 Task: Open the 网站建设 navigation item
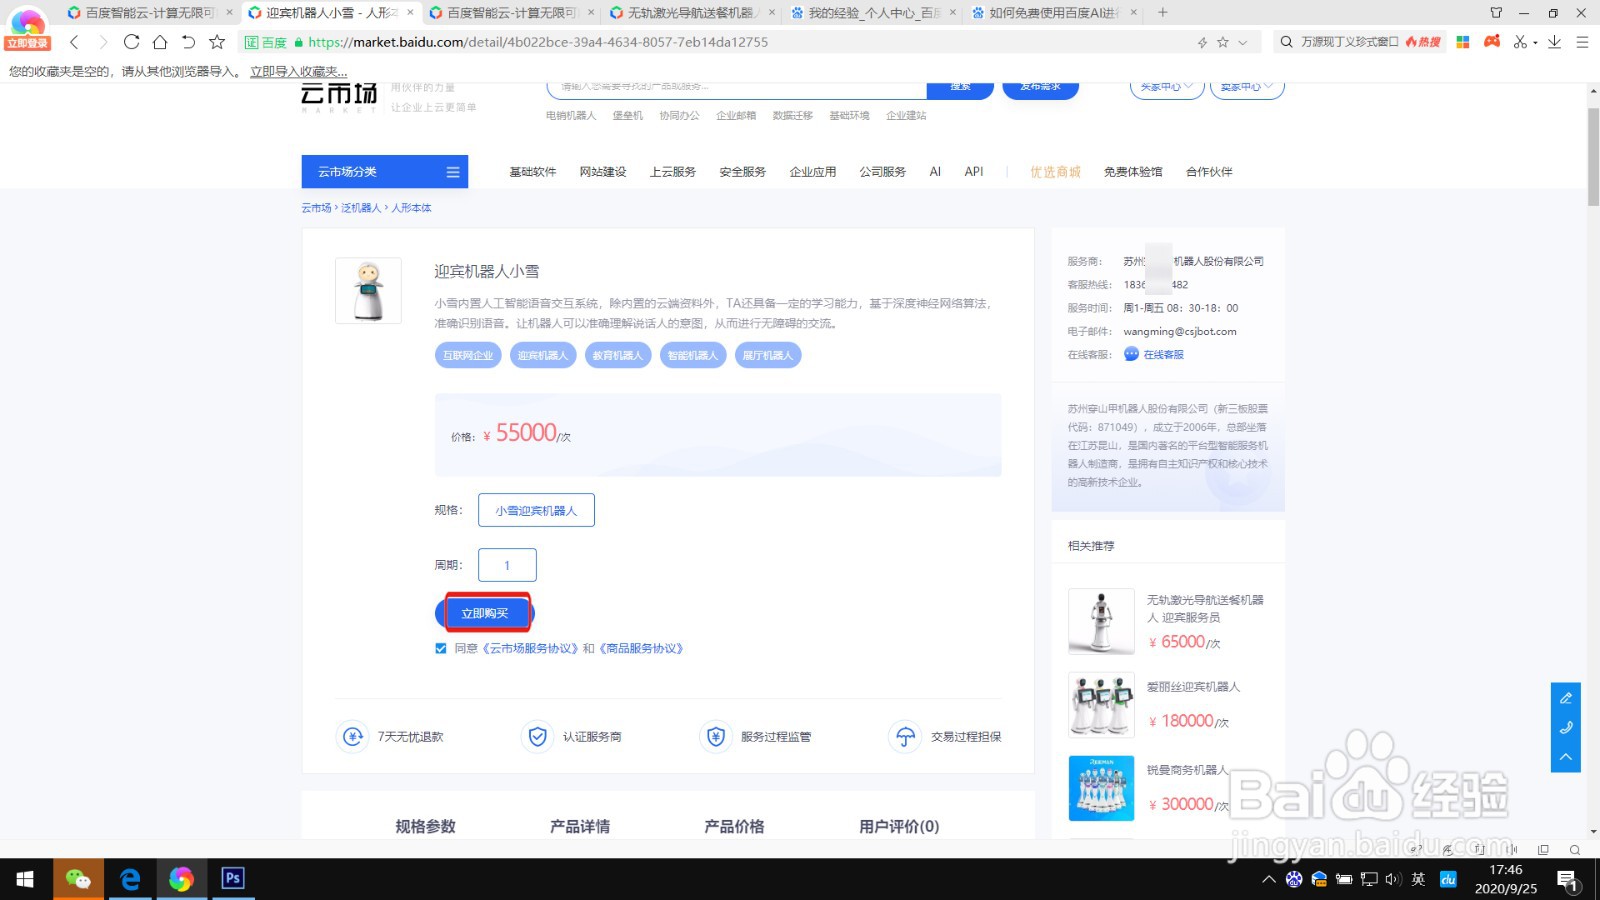603,172
